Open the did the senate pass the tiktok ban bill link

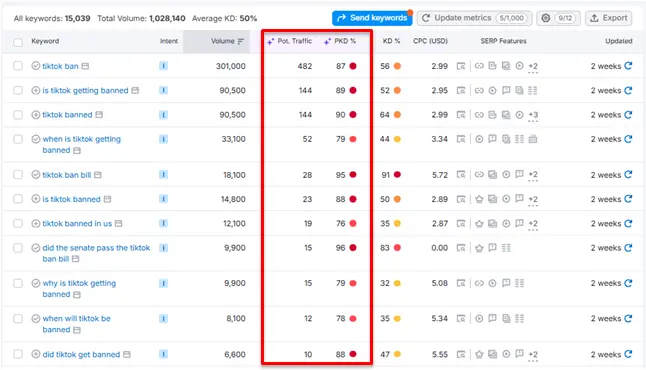[x=96, y=253]
